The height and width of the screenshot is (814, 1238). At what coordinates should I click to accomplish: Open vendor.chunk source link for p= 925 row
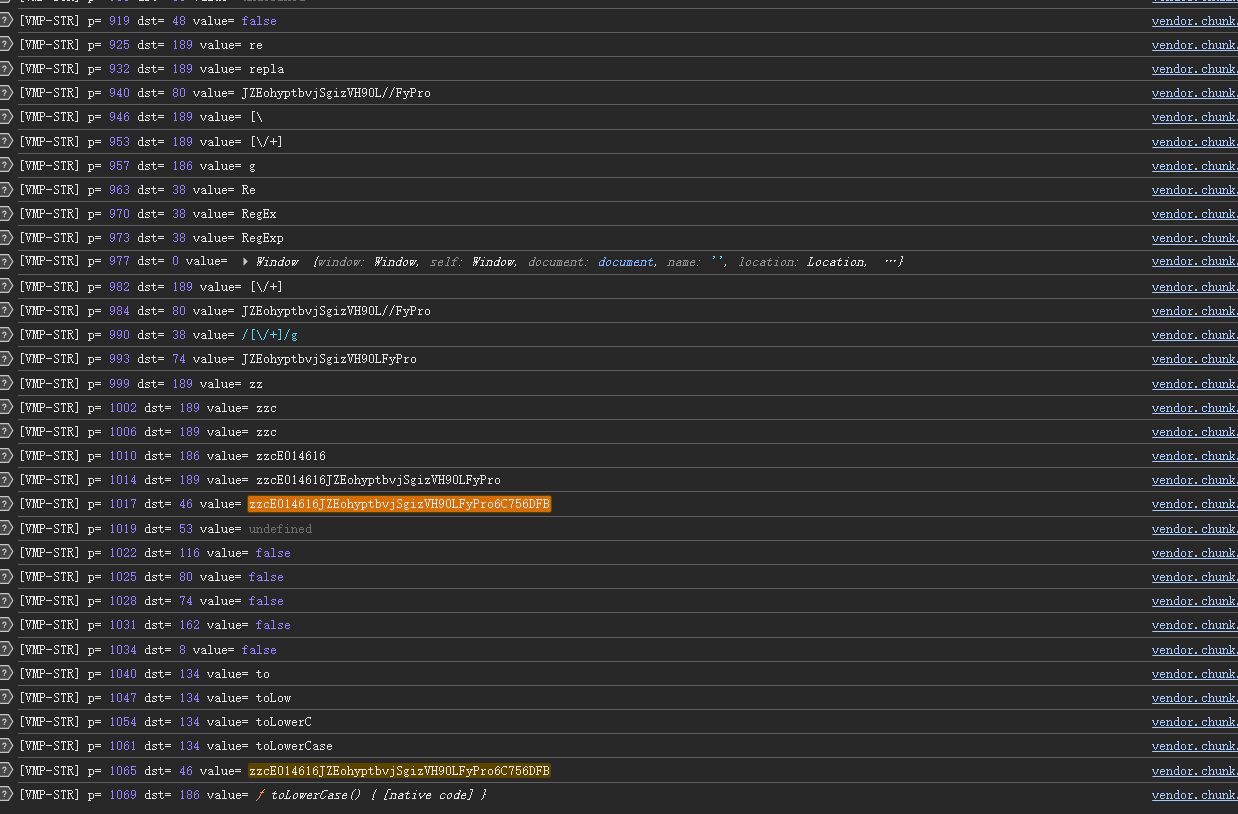coord(1194,45)
